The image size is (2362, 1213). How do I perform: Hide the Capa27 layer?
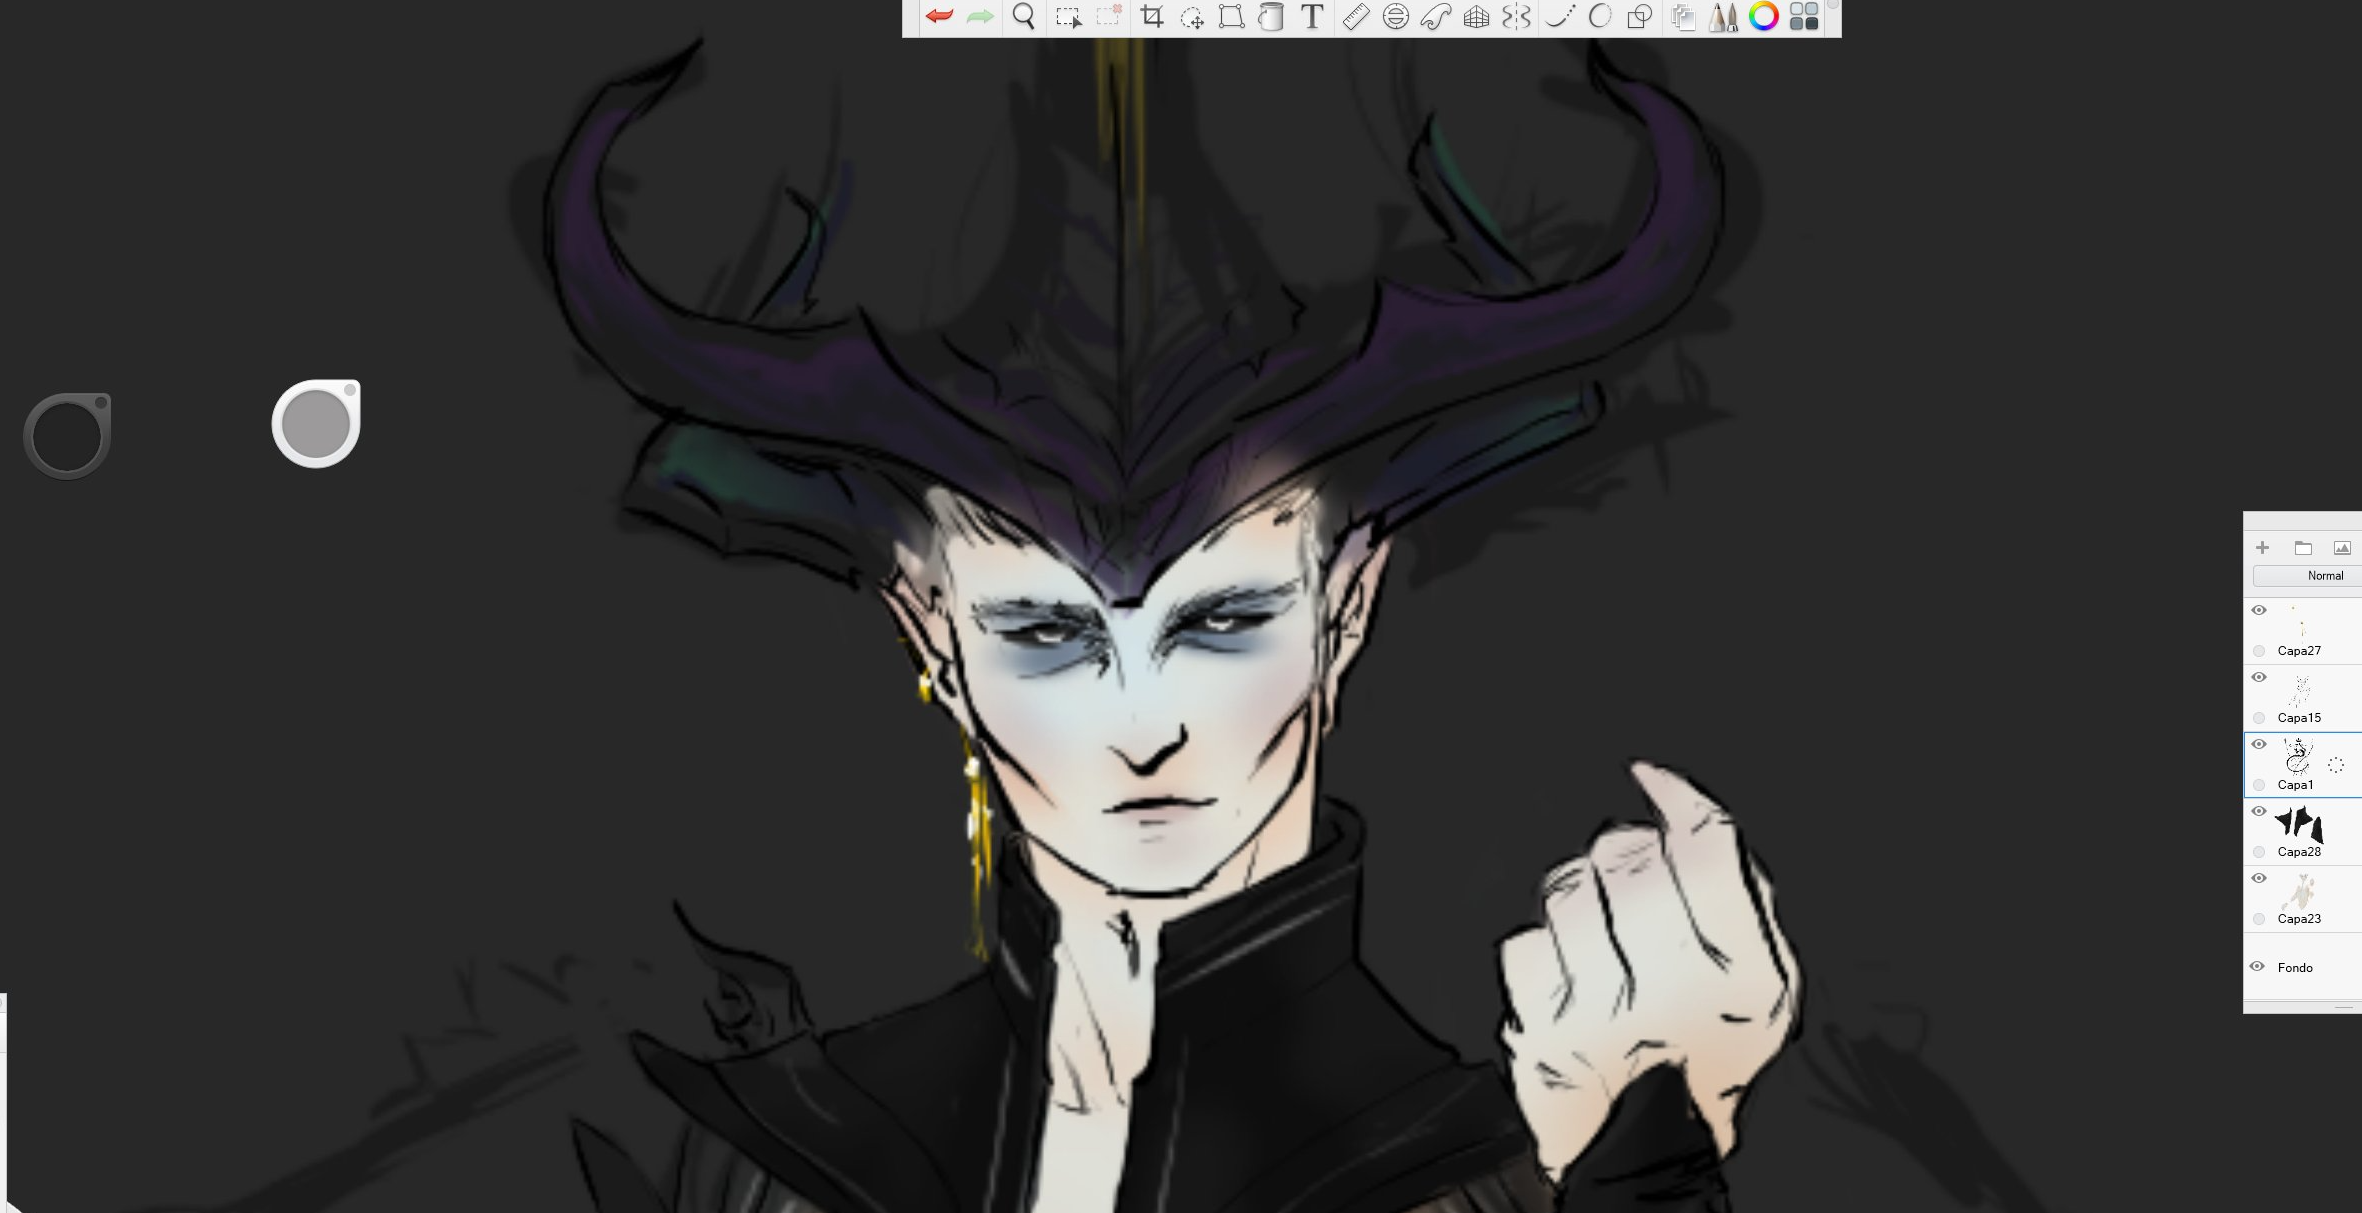(x=2259, y=610)
